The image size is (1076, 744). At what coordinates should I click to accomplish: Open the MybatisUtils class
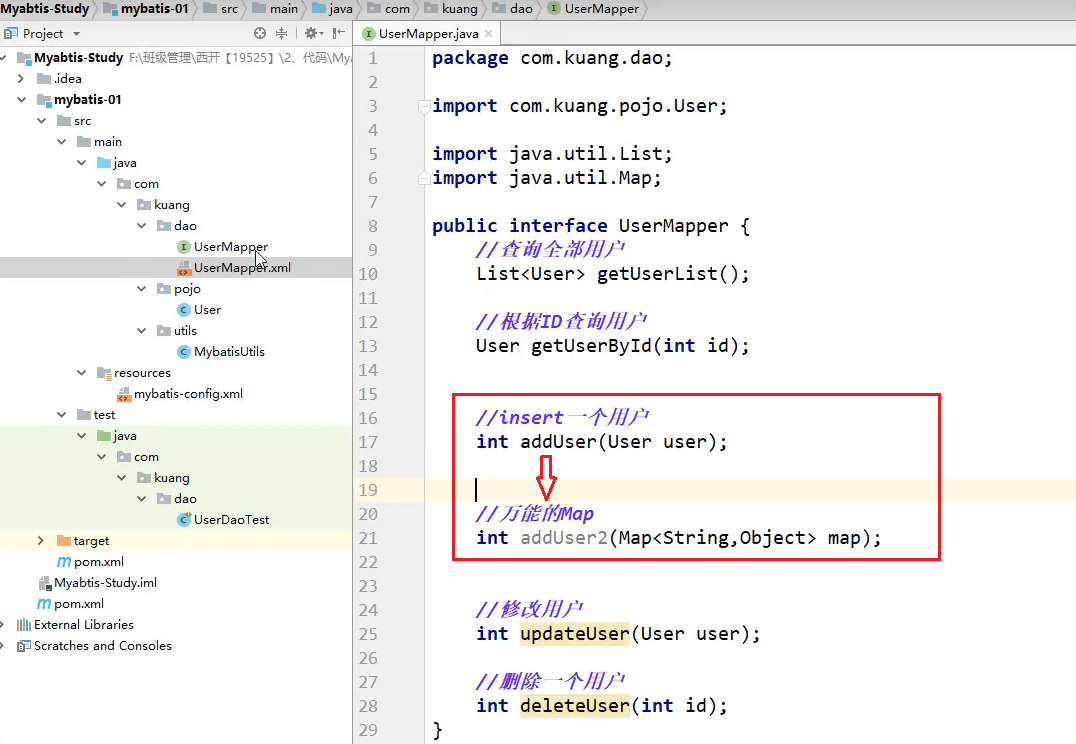[229, 351]
